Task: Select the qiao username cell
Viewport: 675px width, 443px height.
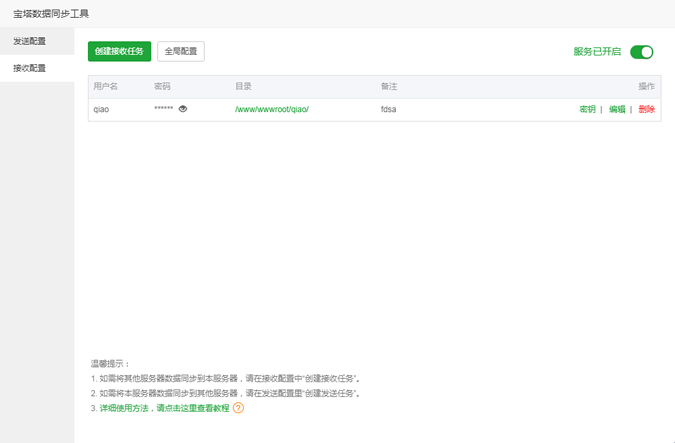Action: [x=101, y=109]
